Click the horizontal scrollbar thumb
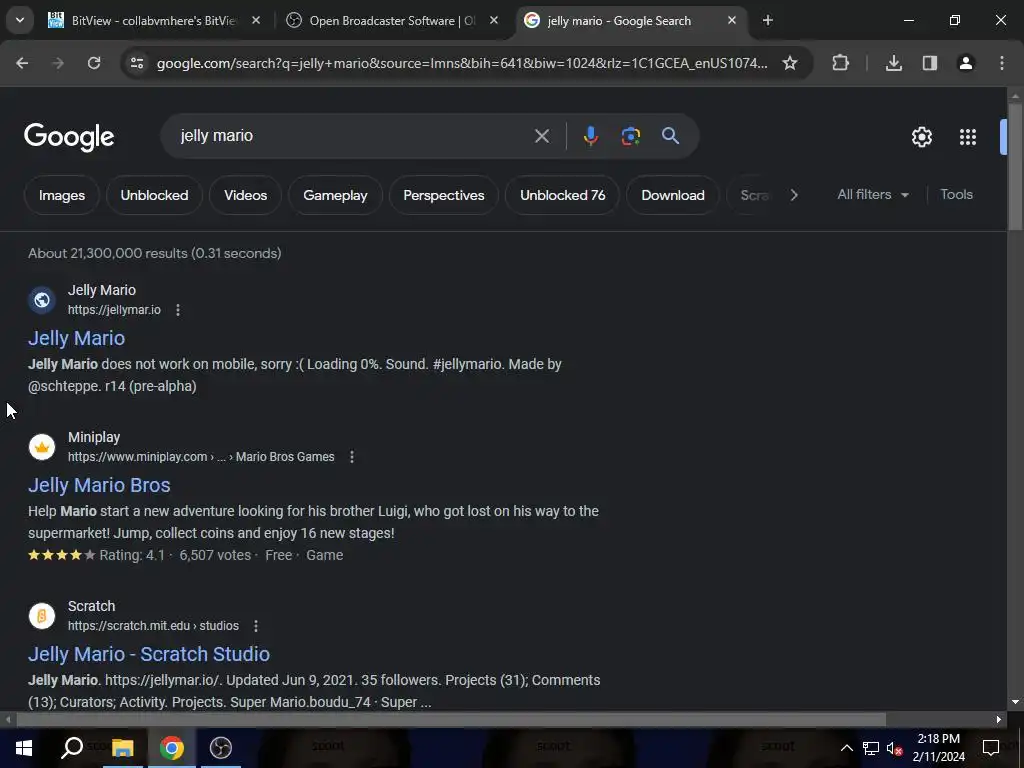The height and width of the screenshot is (768, 1024). [x=451, y=720]
